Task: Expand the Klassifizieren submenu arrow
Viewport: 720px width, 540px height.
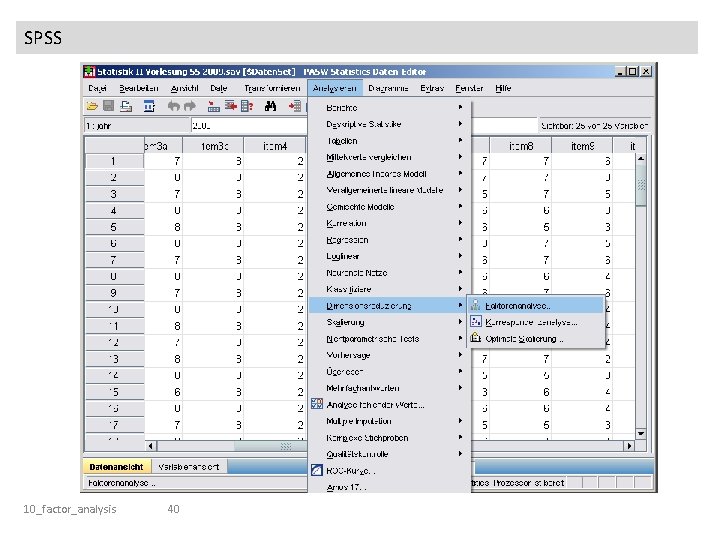Action: click(x=460, y=289)
